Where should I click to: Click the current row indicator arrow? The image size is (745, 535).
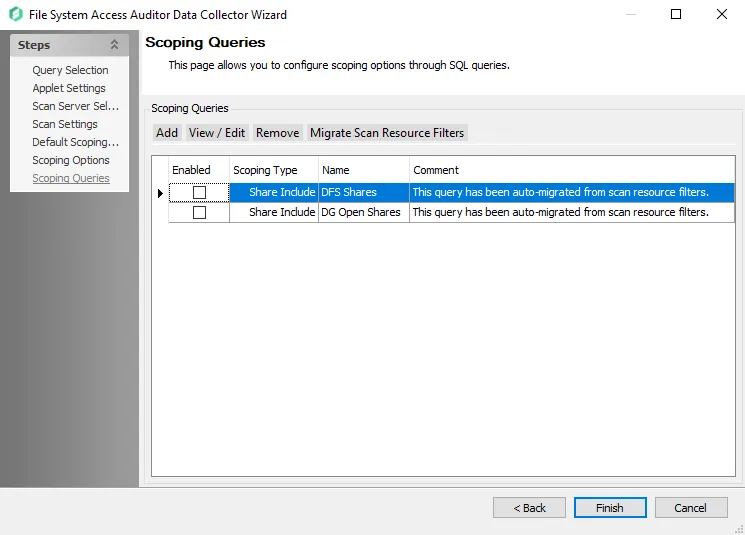[160, 193]
